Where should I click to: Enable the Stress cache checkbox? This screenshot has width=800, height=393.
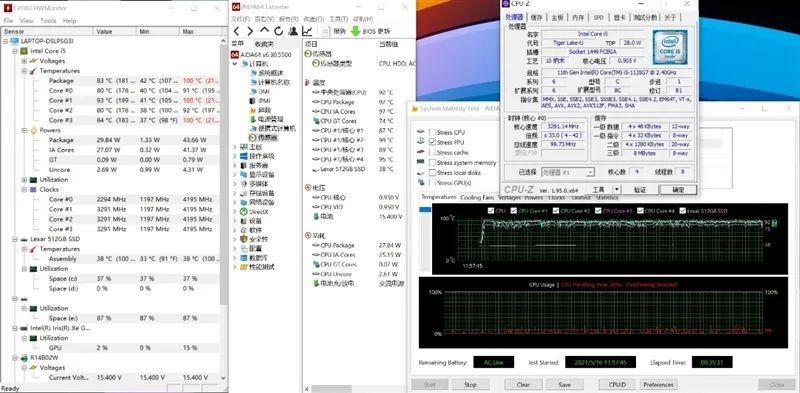(x=432, y=153)
